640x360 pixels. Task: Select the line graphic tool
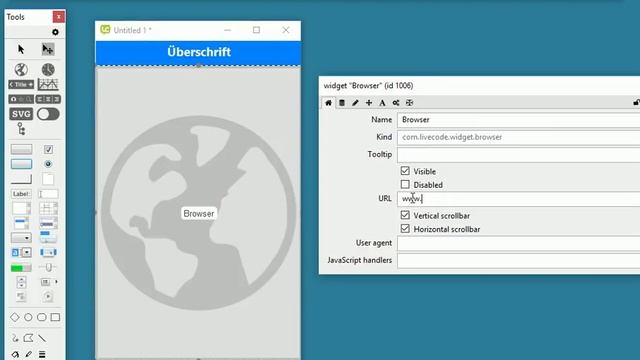click(x=42, y=338)
